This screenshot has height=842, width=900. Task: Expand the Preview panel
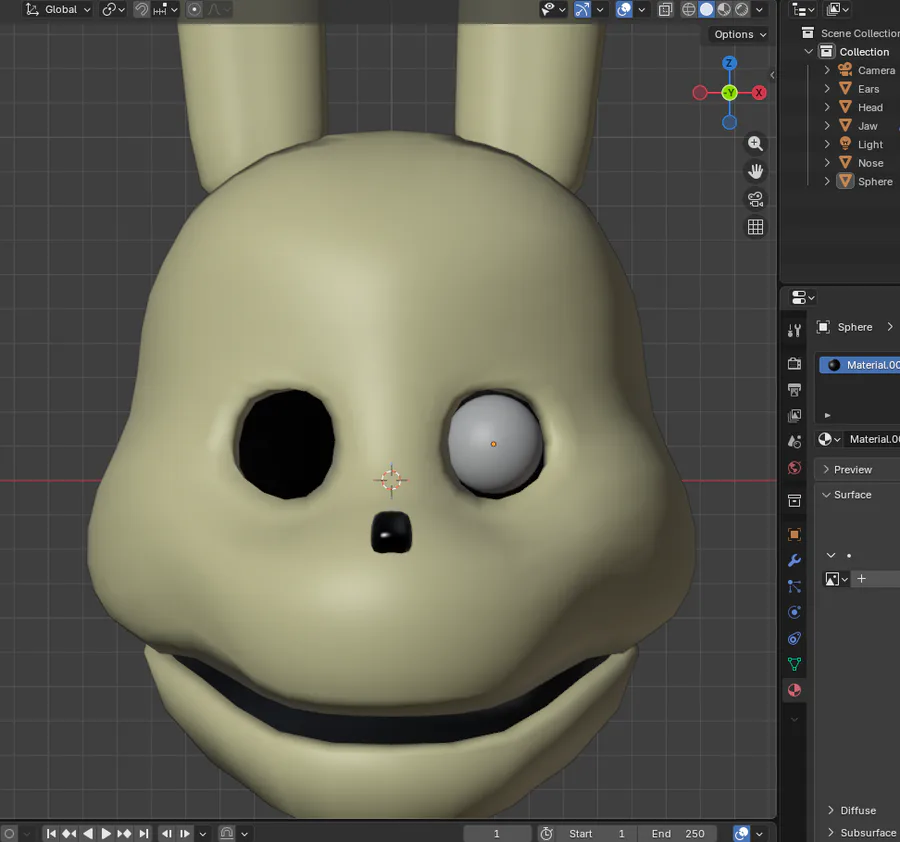[x=852, y=469]
